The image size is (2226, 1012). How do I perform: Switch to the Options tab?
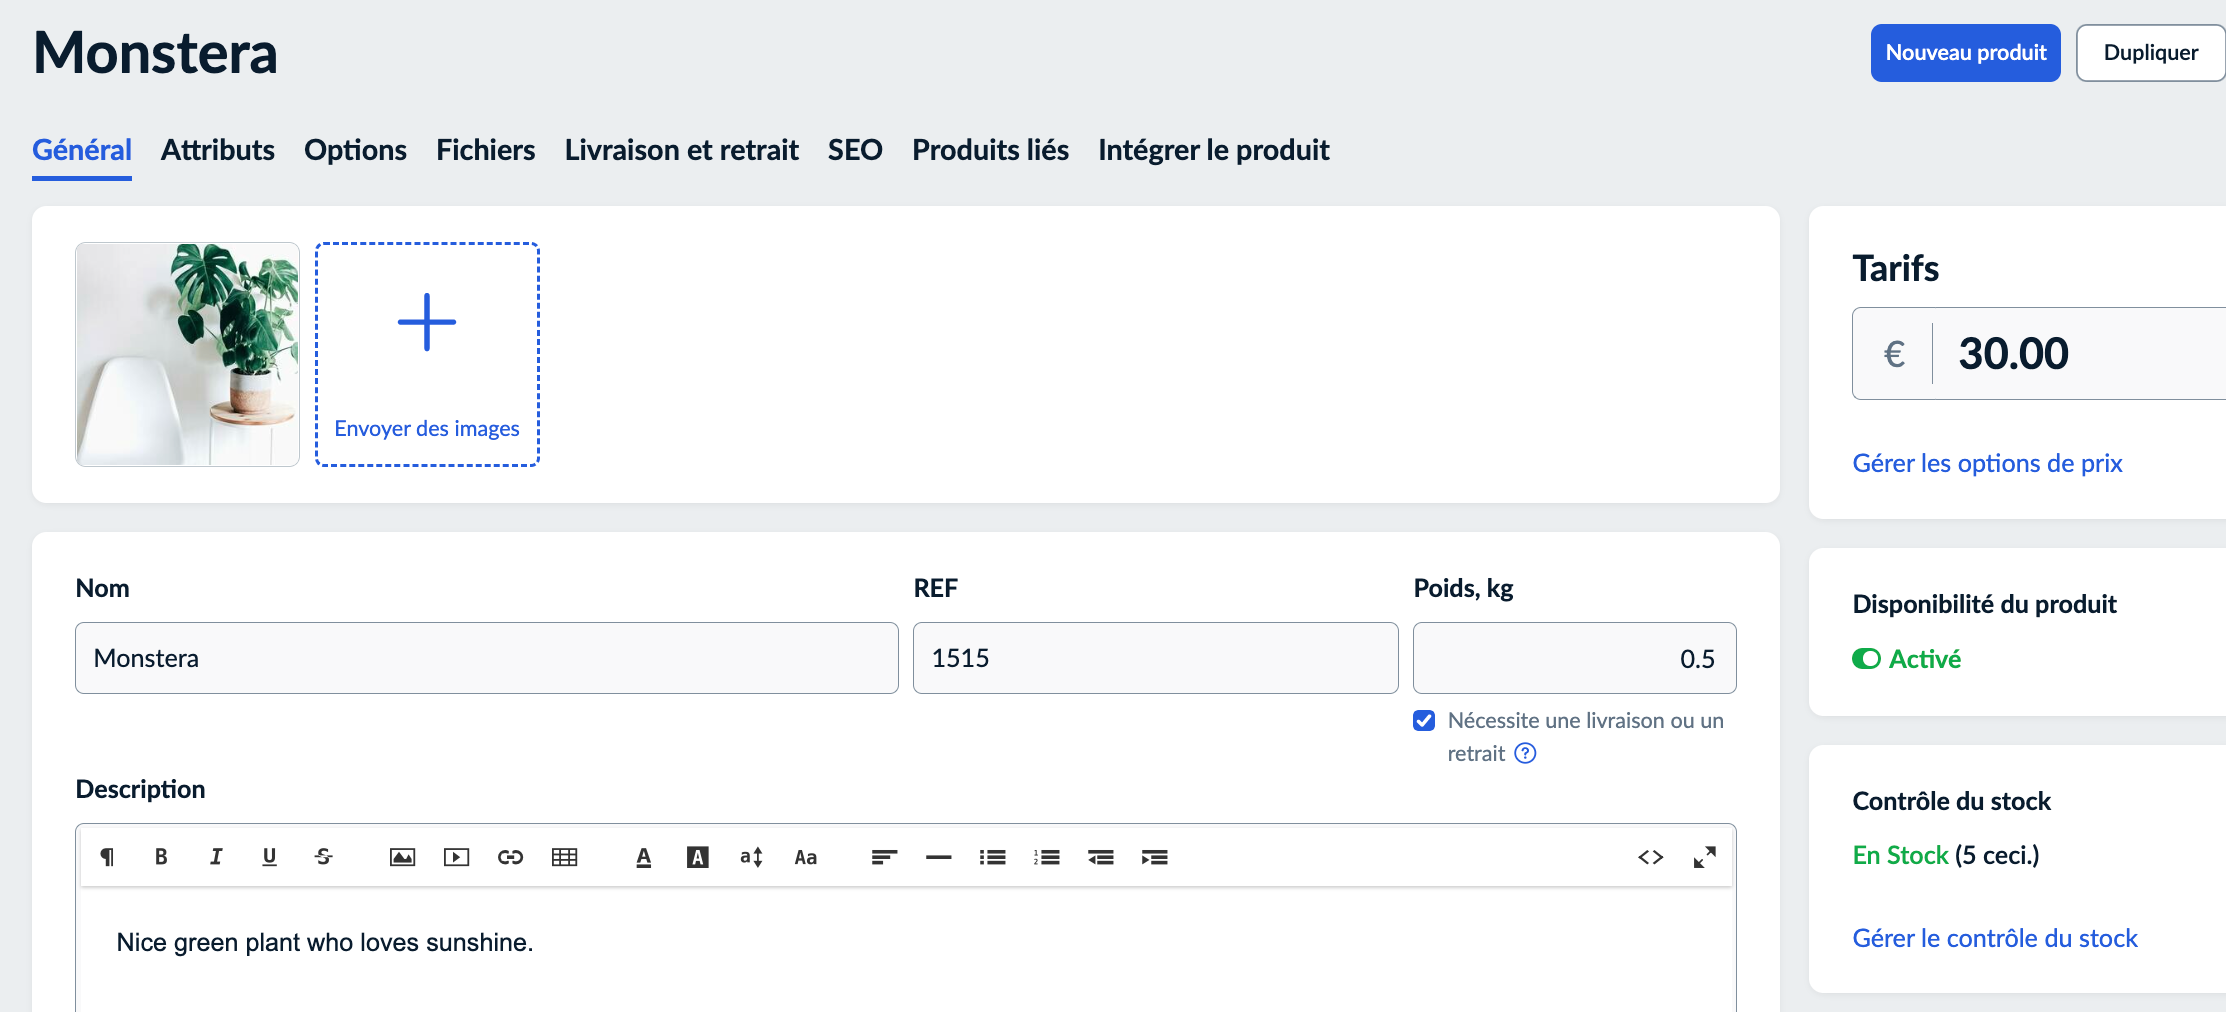point(355,150)
